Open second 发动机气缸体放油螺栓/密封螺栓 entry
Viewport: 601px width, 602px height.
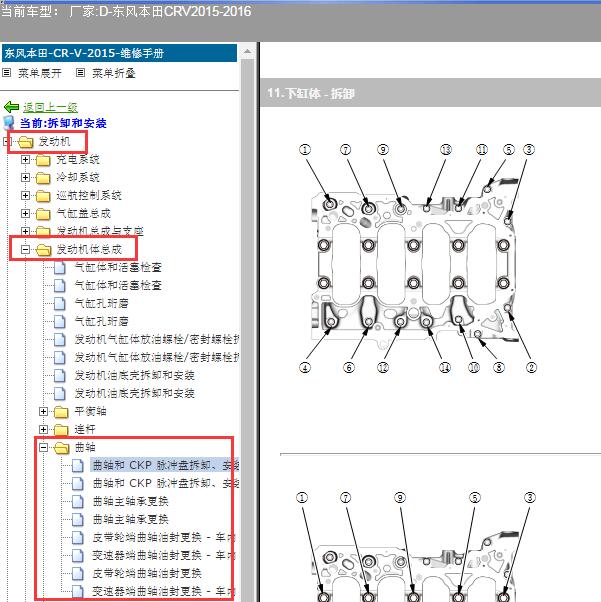point(156,357)
